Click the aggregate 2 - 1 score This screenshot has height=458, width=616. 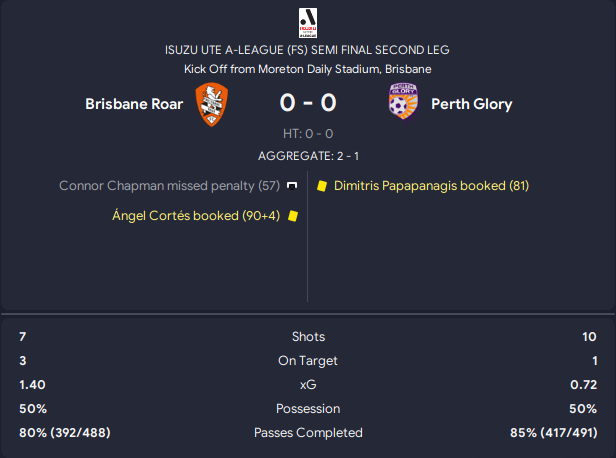(307, 156)
